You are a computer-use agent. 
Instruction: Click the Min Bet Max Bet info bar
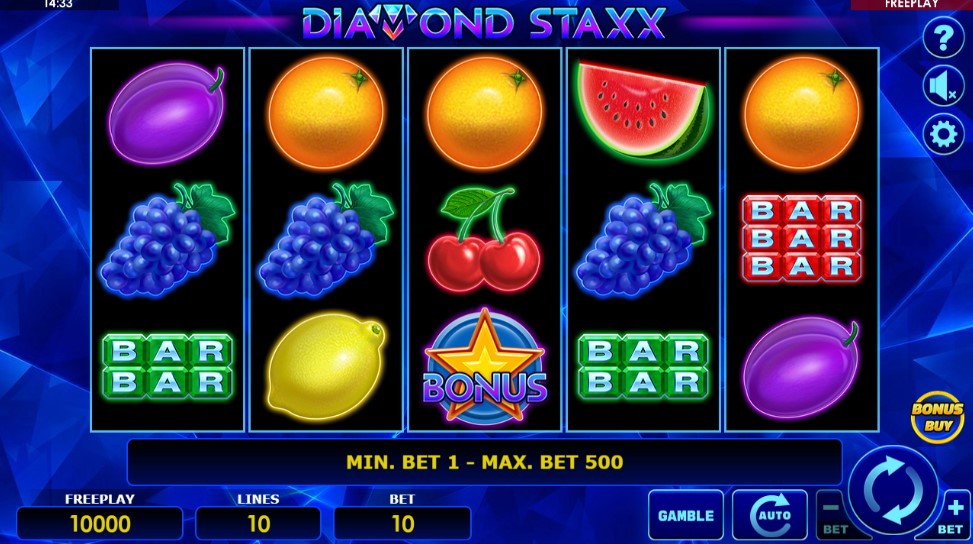click(484, 462)
